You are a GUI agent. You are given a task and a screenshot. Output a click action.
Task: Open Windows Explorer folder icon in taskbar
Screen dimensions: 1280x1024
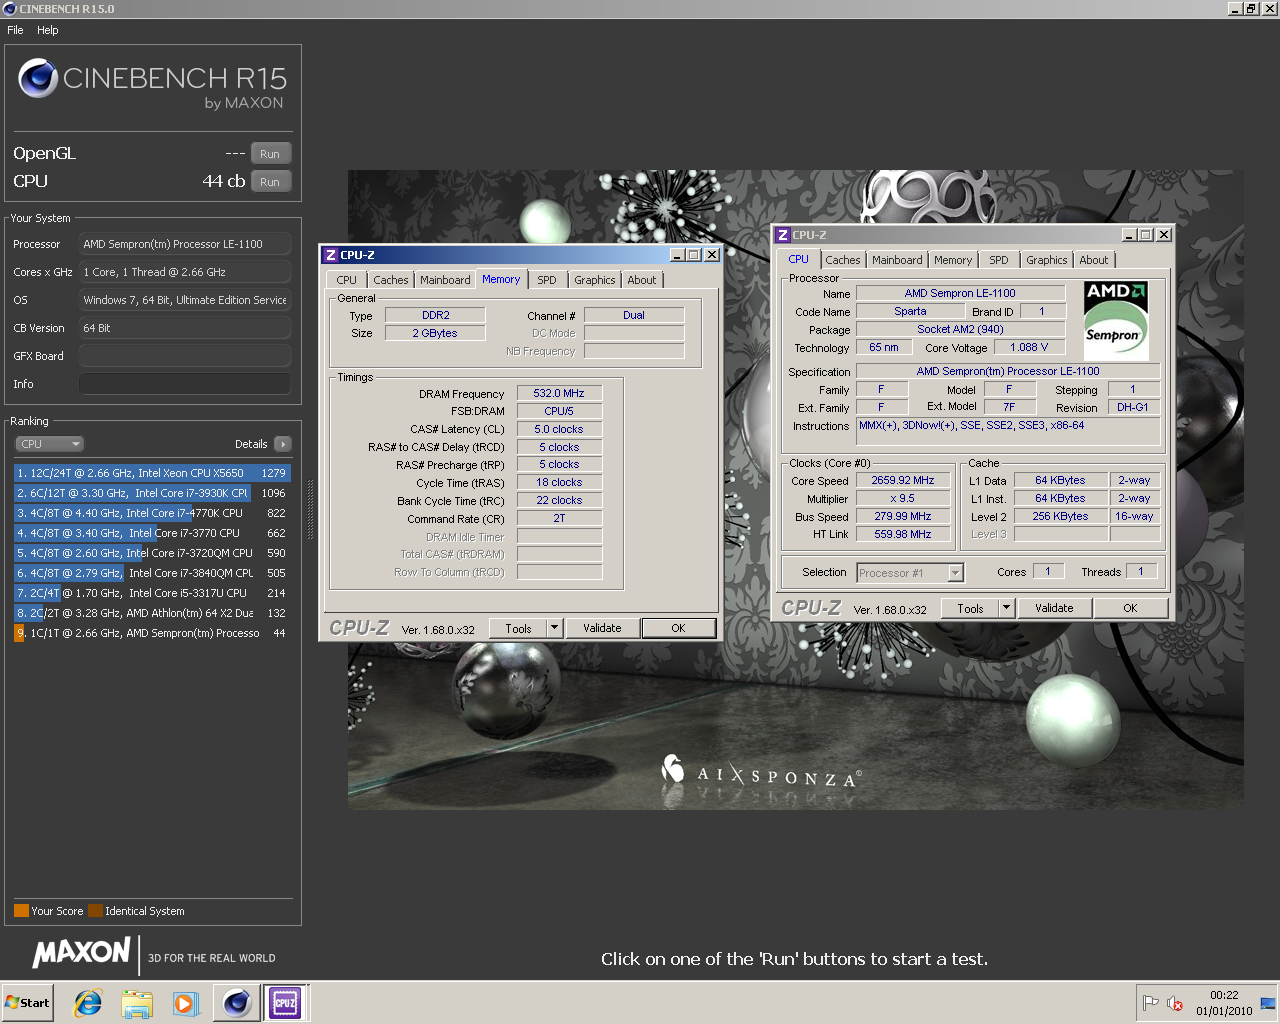[x=137, y=1003]
